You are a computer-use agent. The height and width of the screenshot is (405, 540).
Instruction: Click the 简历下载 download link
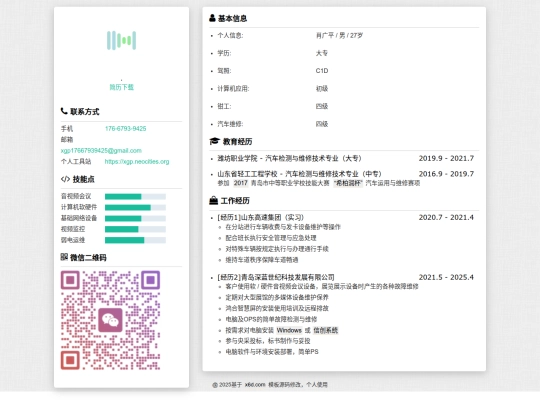121,87
